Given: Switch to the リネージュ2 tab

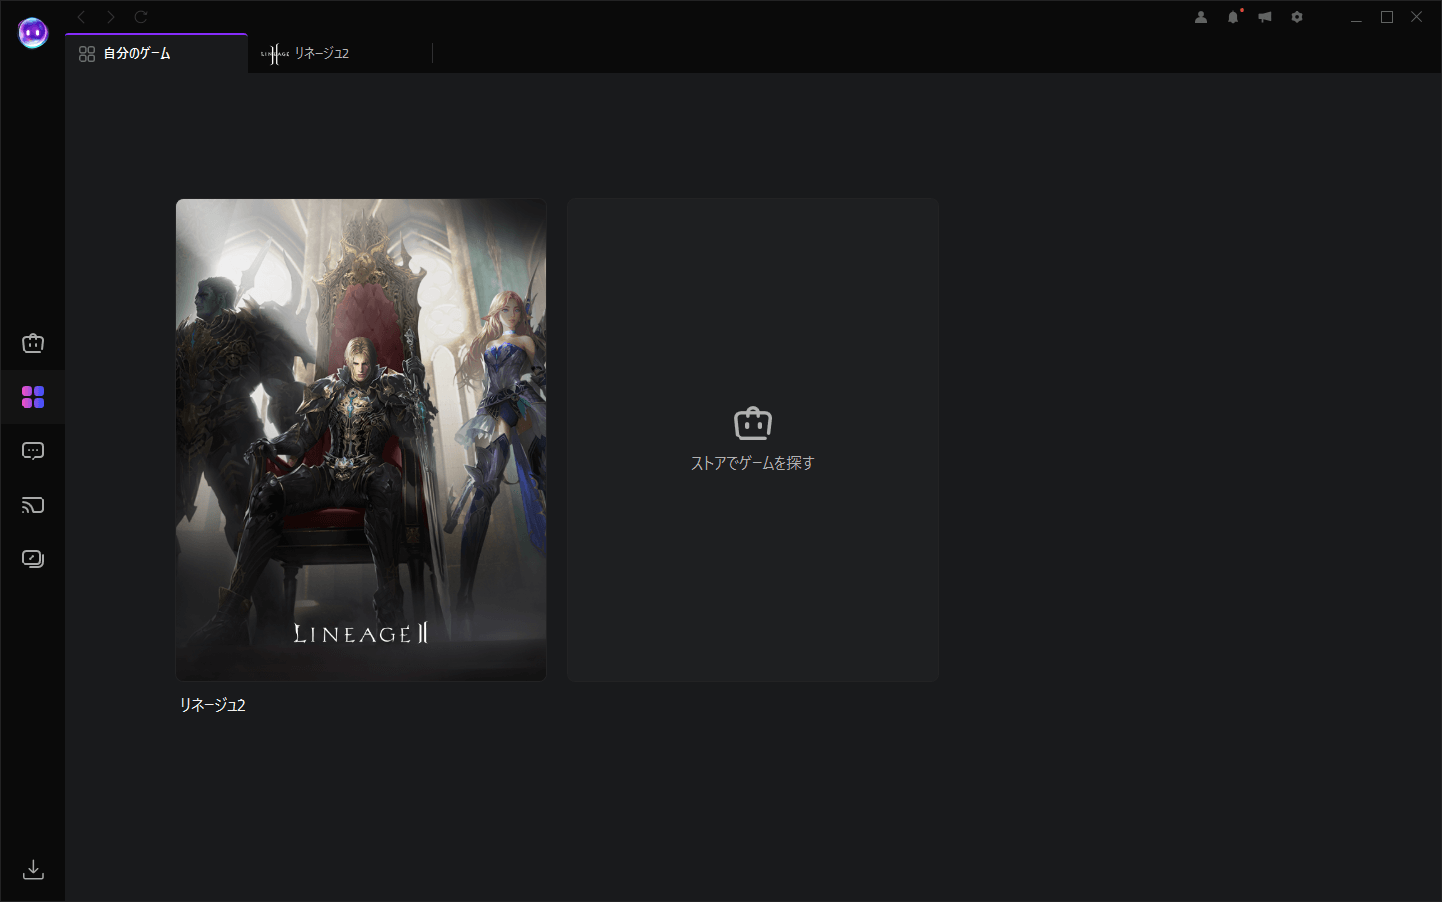Looking at the screenshot, I should tap(320, 54).
